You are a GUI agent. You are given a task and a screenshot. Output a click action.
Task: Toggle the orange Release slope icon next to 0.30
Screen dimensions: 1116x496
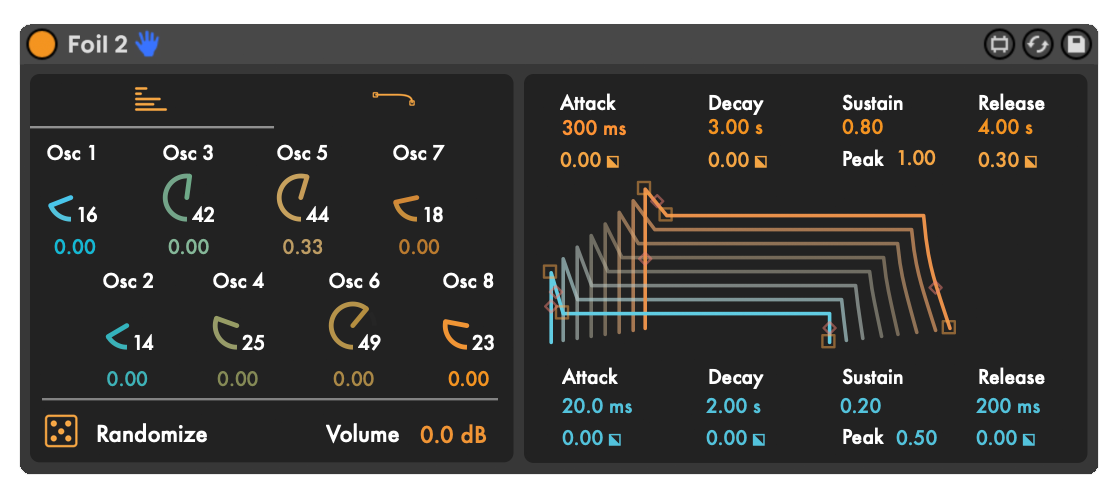(1030, 162)
